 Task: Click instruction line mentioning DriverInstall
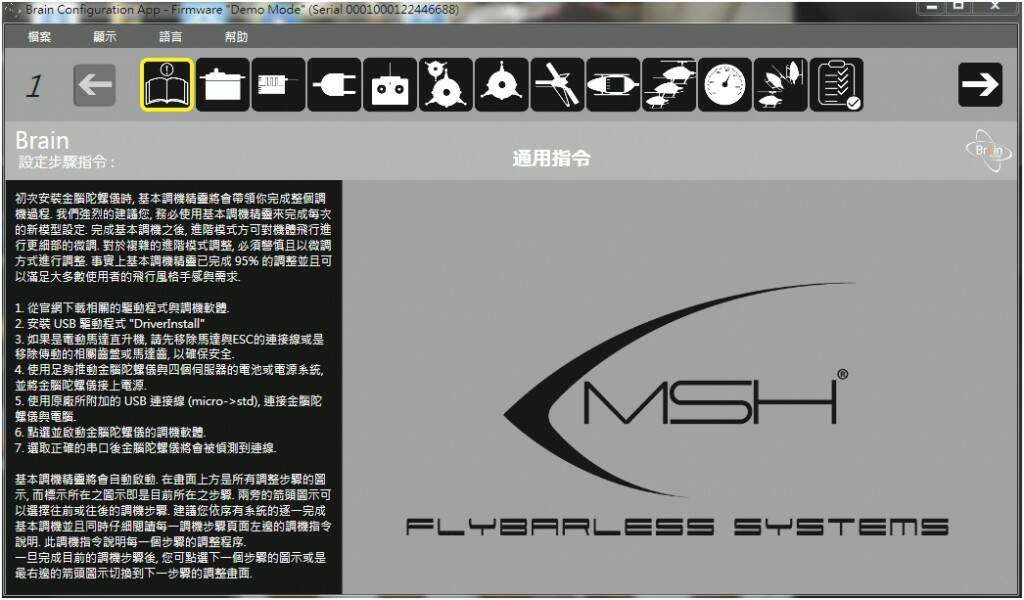[110, 324]
